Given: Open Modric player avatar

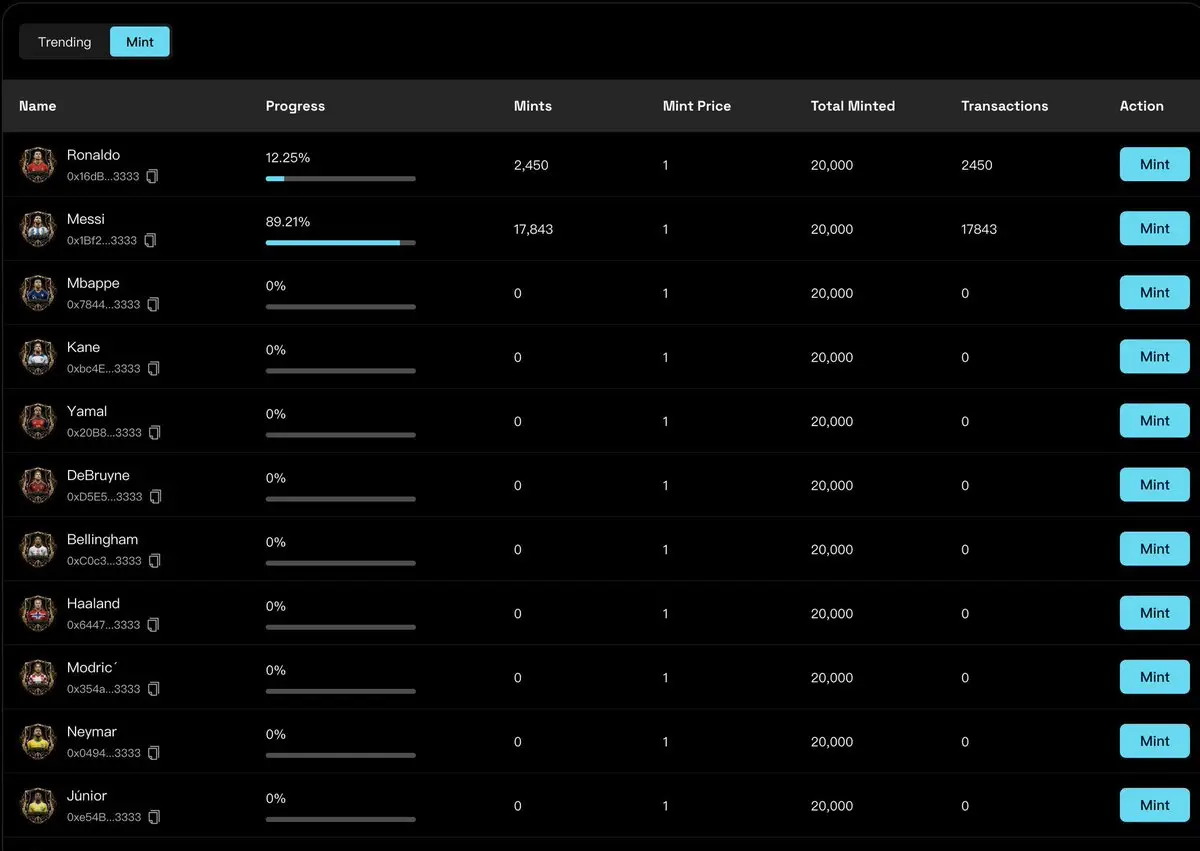Looking at the screenshot, I should click(x=38, y=677).
